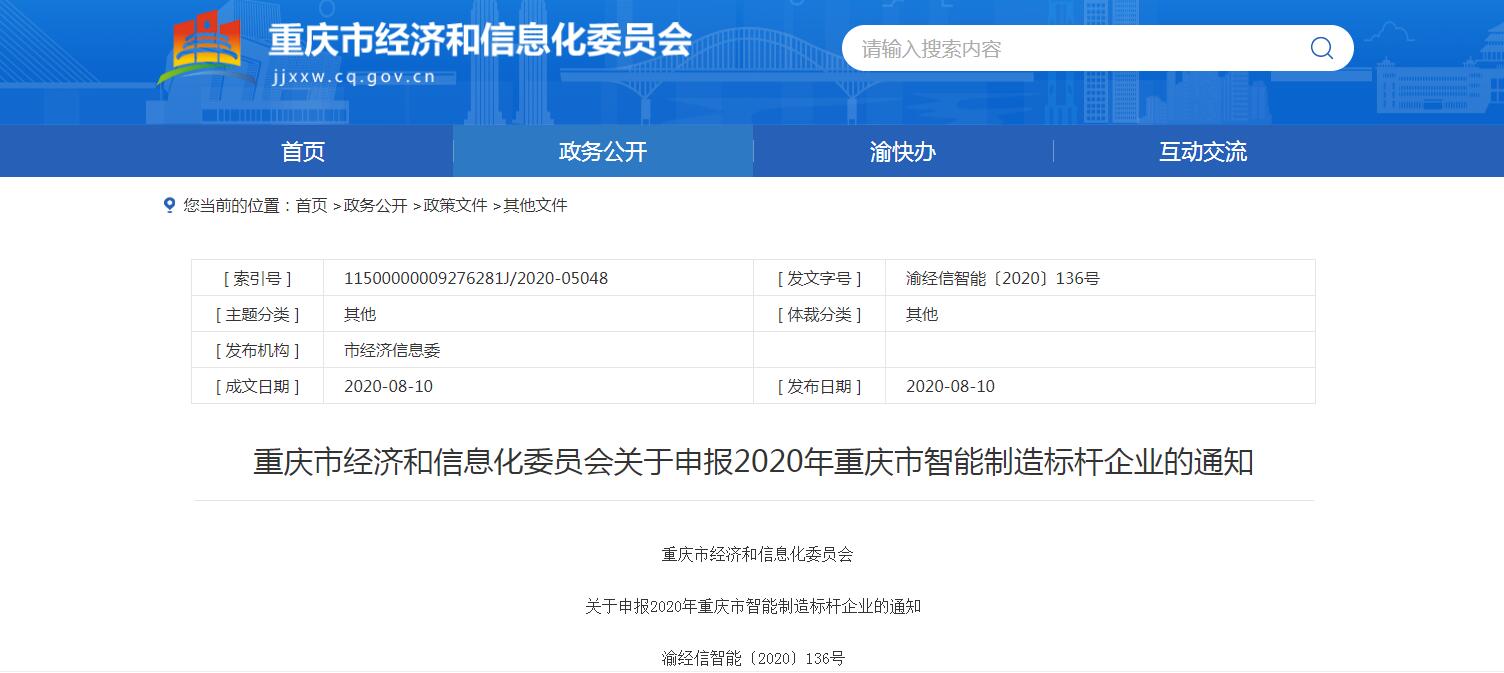Click the magnifier search icon
Viewport: 1504px width, 673px height.
pos(1321,48)
